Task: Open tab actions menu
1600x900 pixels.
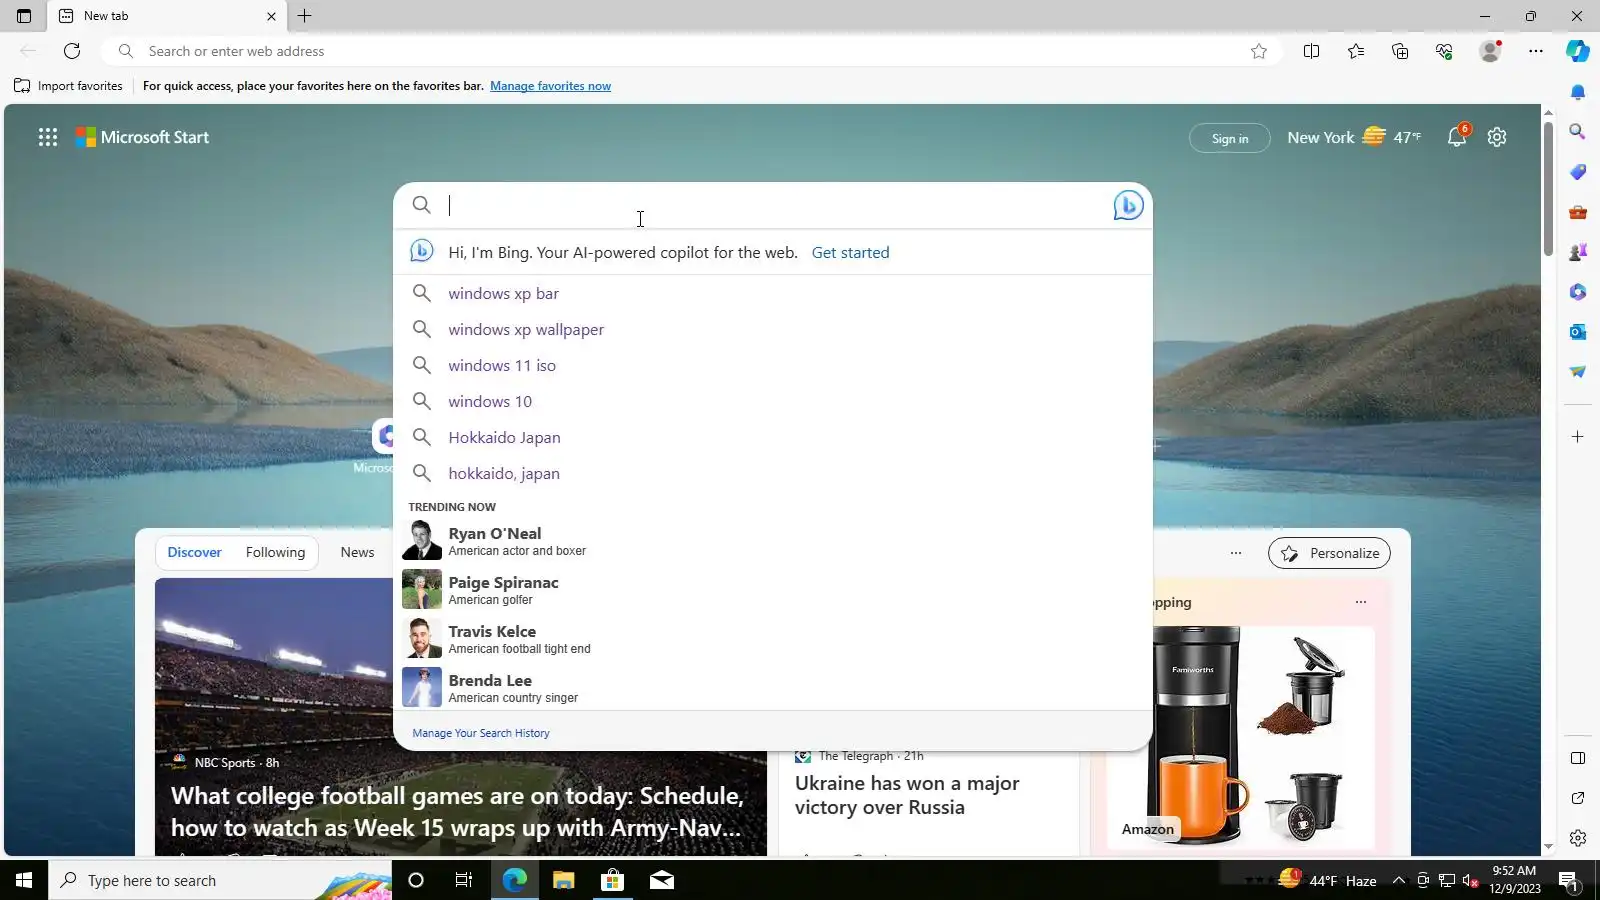Action: 24,16
